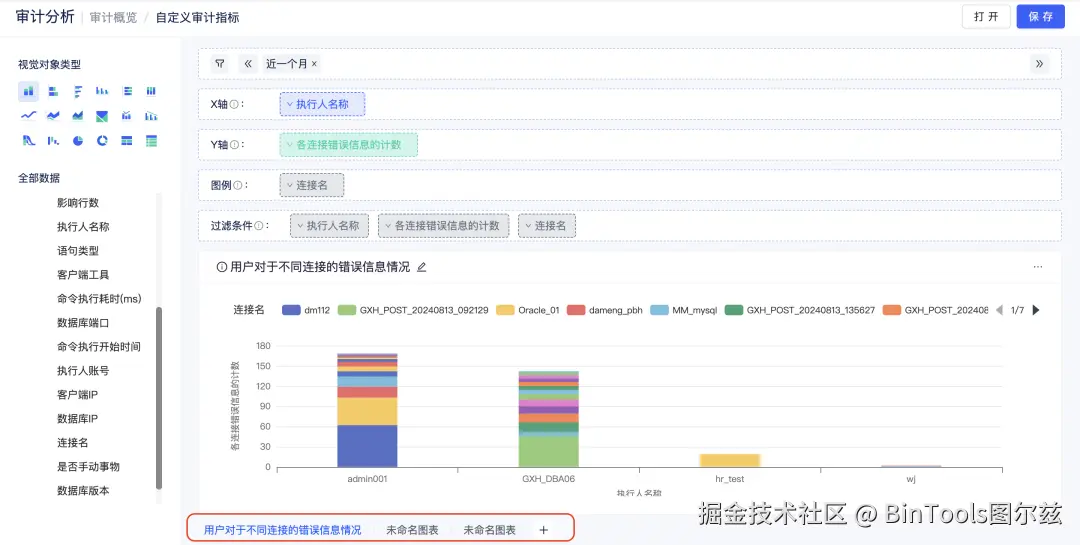
Task: Select 语句类型 in the data list
Action: tap(78, 251)
